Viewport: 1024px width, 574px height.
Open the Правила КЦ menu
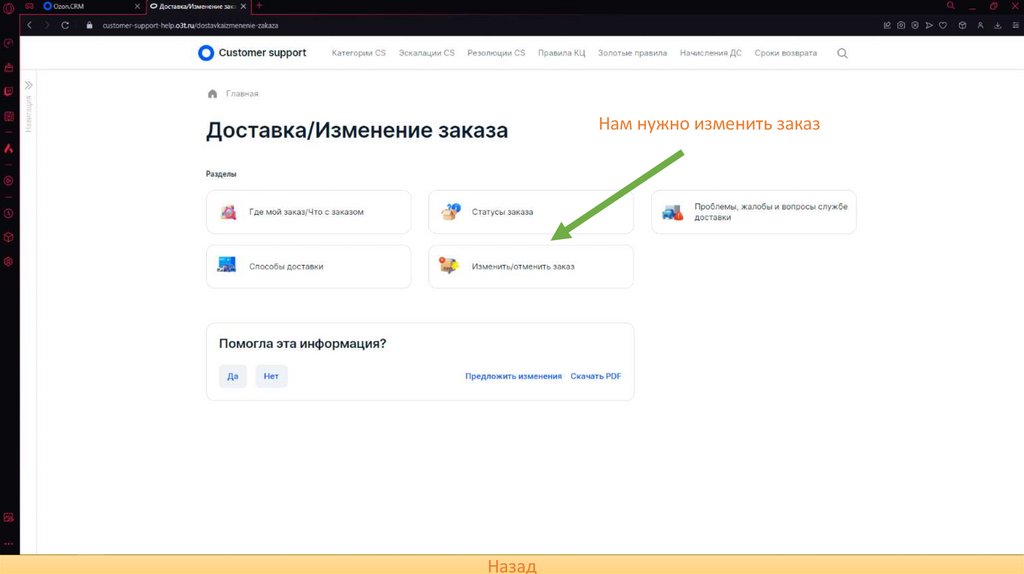[x=562, y=53]
